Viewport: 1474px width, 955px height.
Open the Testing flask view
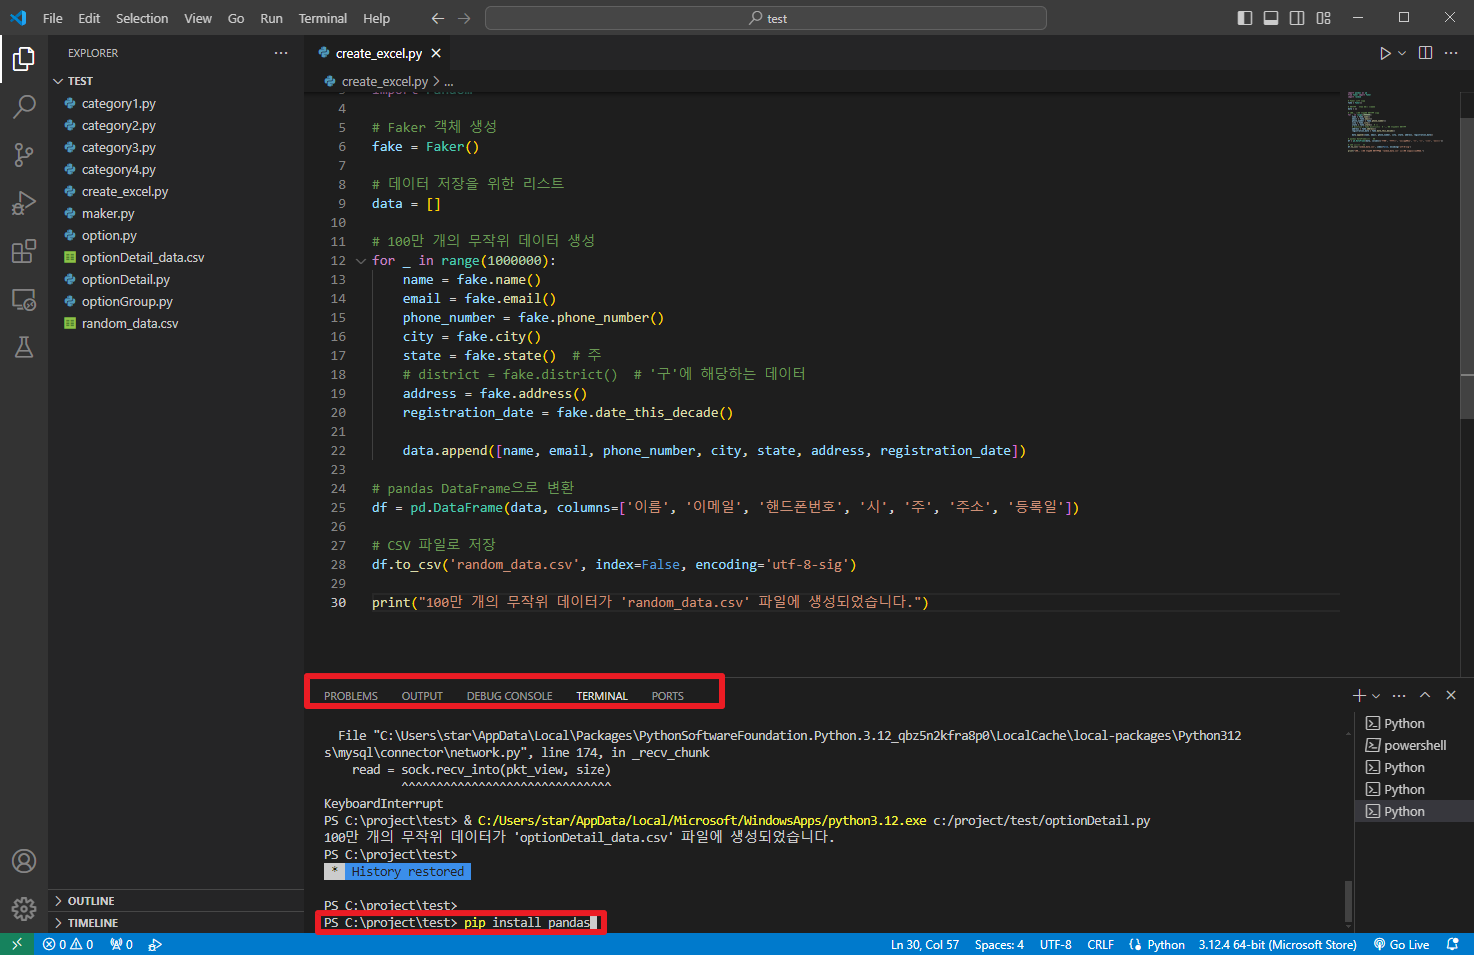pyautogui.click(x=24, y=347)
